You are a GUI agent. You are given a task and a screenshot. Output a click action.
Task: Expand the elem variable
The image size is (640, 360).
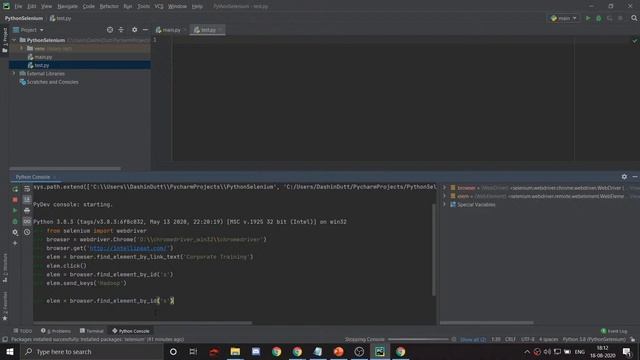(x=444, y=196)
